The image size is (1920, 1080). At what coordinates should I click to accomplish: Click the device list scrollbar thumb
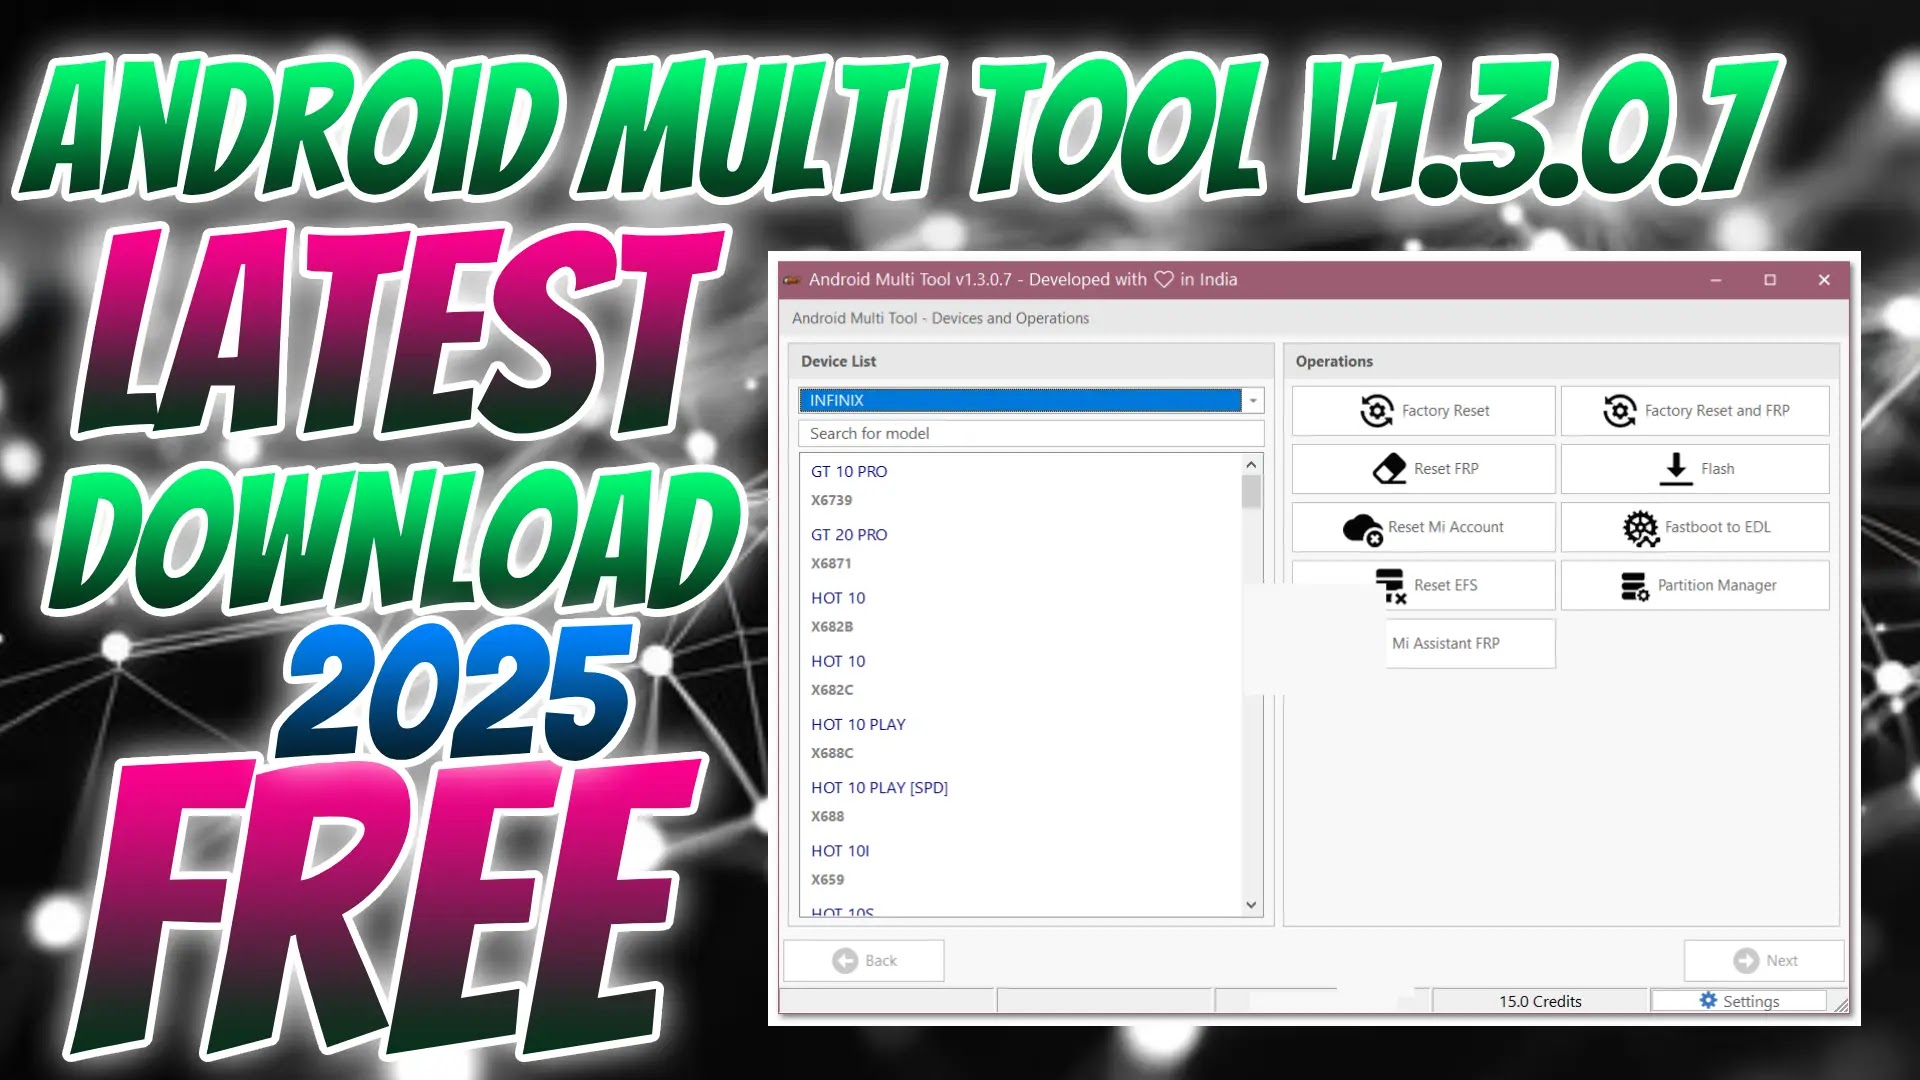[x=1251, y=492]
